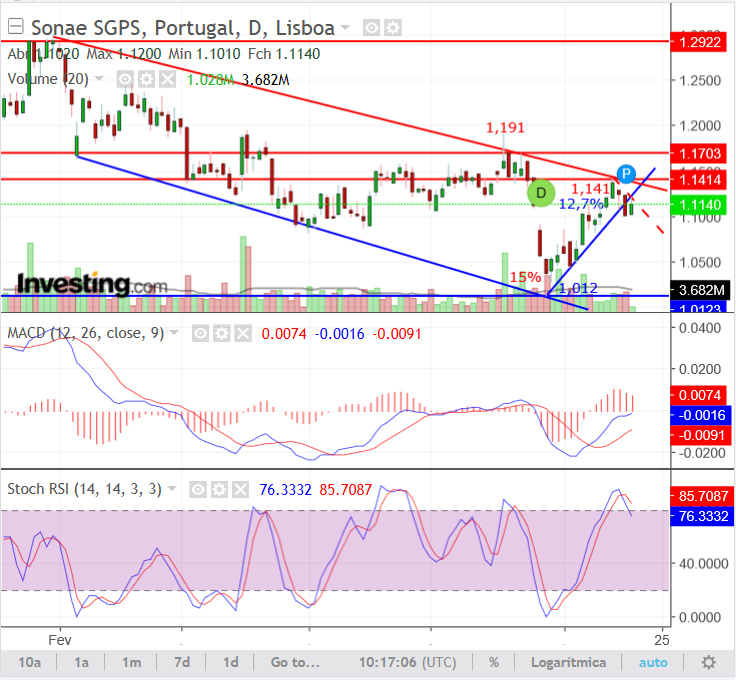Screen dimensions: 736x680
Task: Expand the Sonae SGPS title dropdown arrow
Action: (345, 28)
